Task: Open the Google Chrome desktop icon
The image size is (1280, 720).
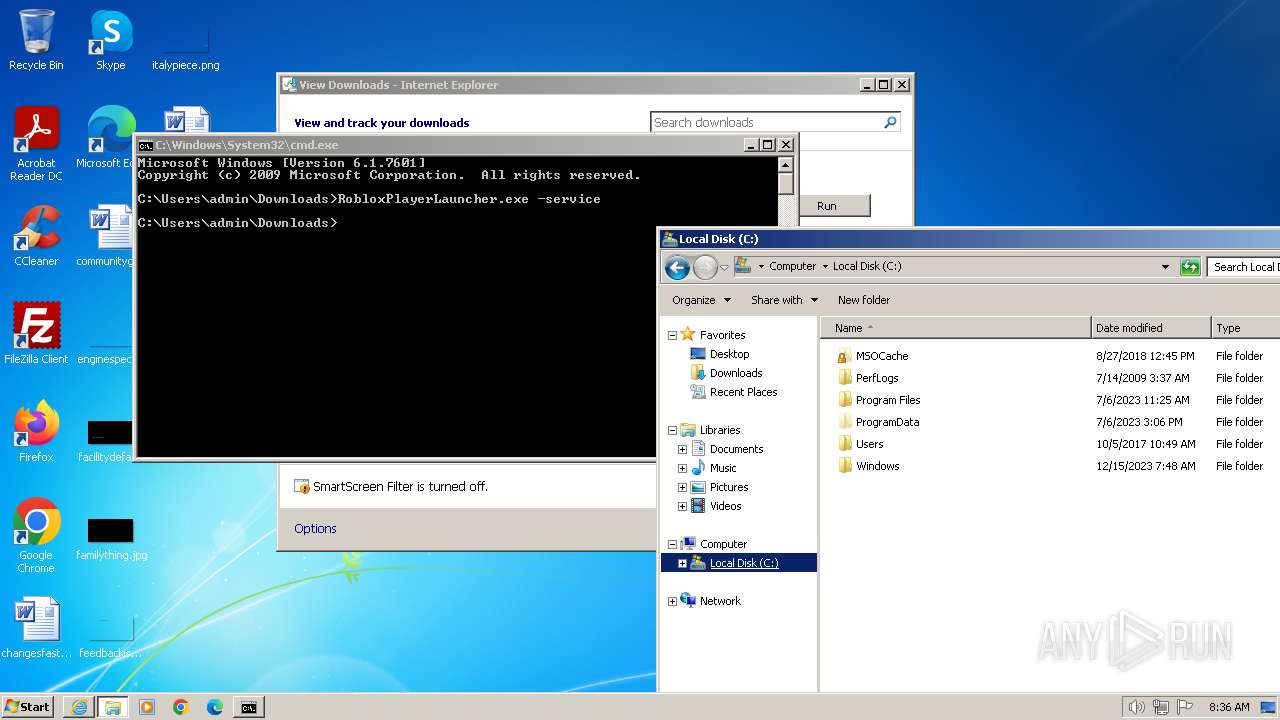Action: [36, 535]
